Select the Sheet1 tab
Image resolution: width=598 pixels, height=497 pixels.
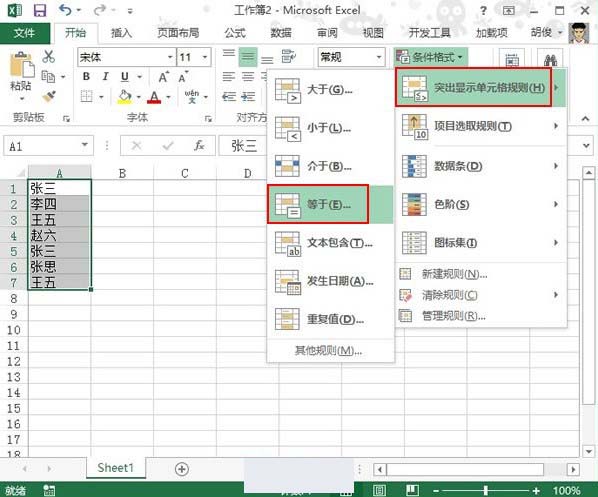tap(116, 468)
